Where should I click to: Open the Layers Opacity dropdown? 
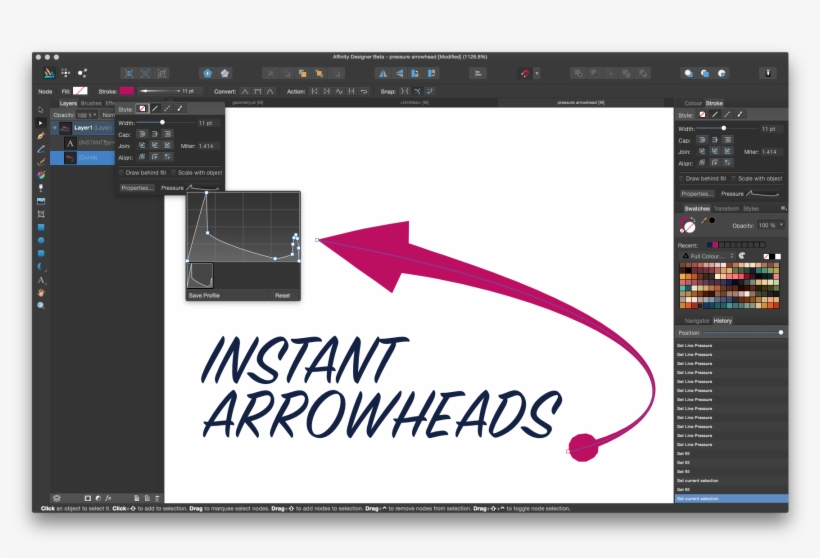click(x=95, y=115)
